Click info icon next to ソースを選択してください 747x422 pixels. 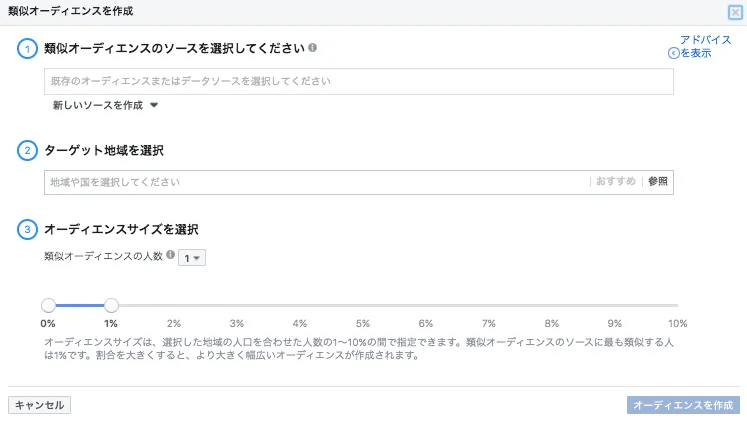click(x=313, y=48)
